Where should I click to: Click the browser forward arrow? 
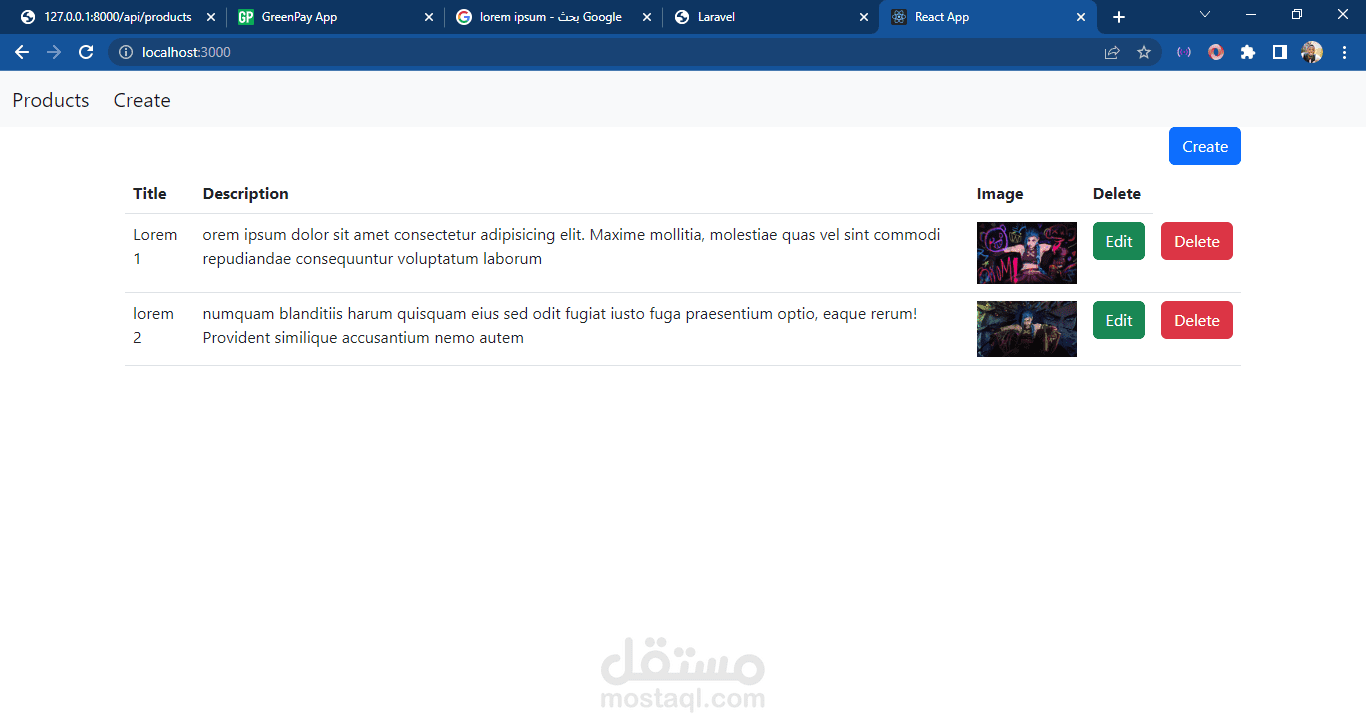pos(54,52)
